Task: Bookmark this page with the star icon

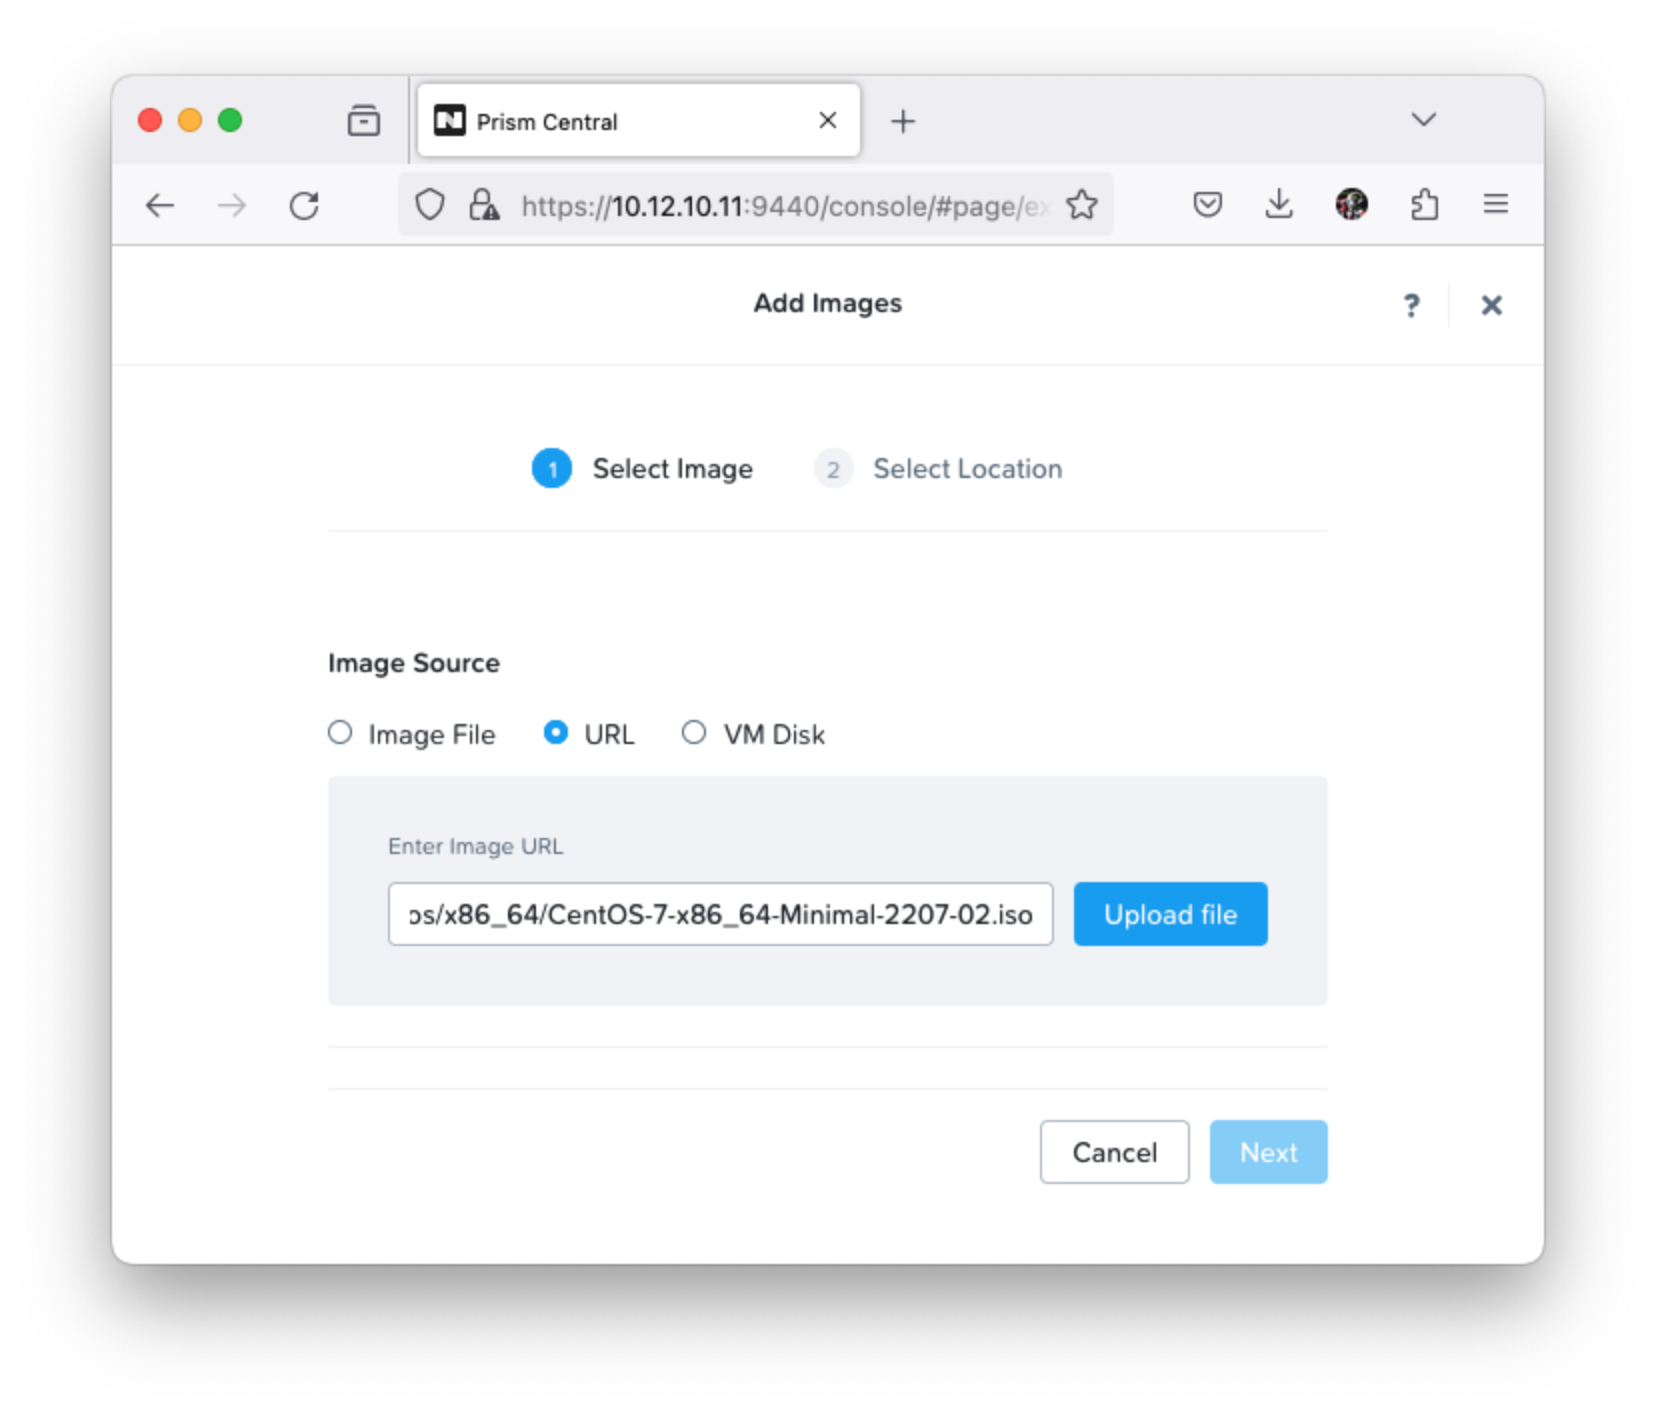Action: (x=1082, y=205)
